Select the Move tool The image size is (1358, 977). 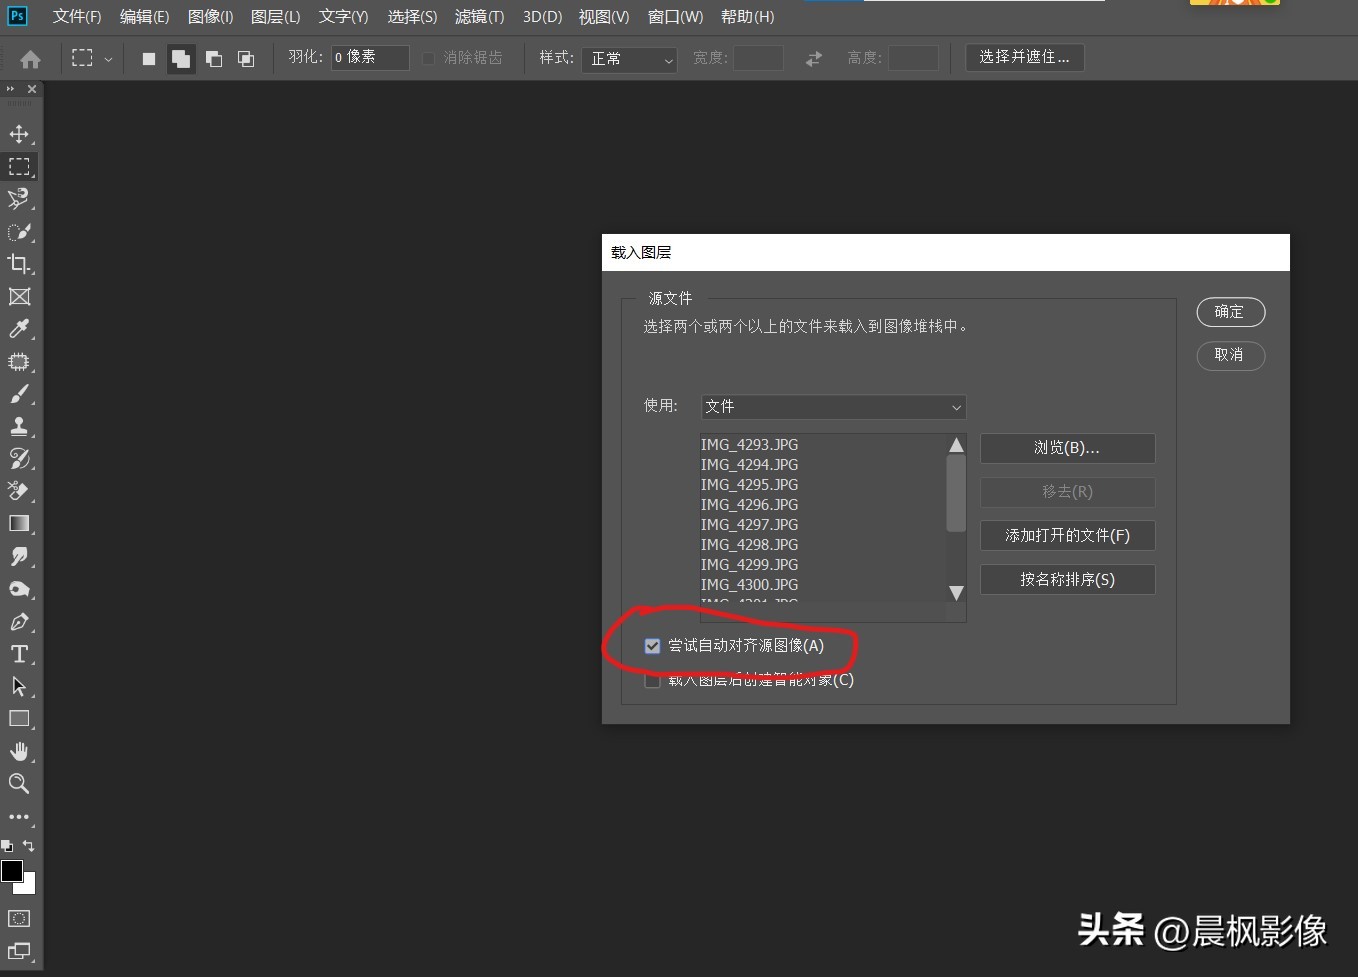pyautogui.click(x=19, y=134)
